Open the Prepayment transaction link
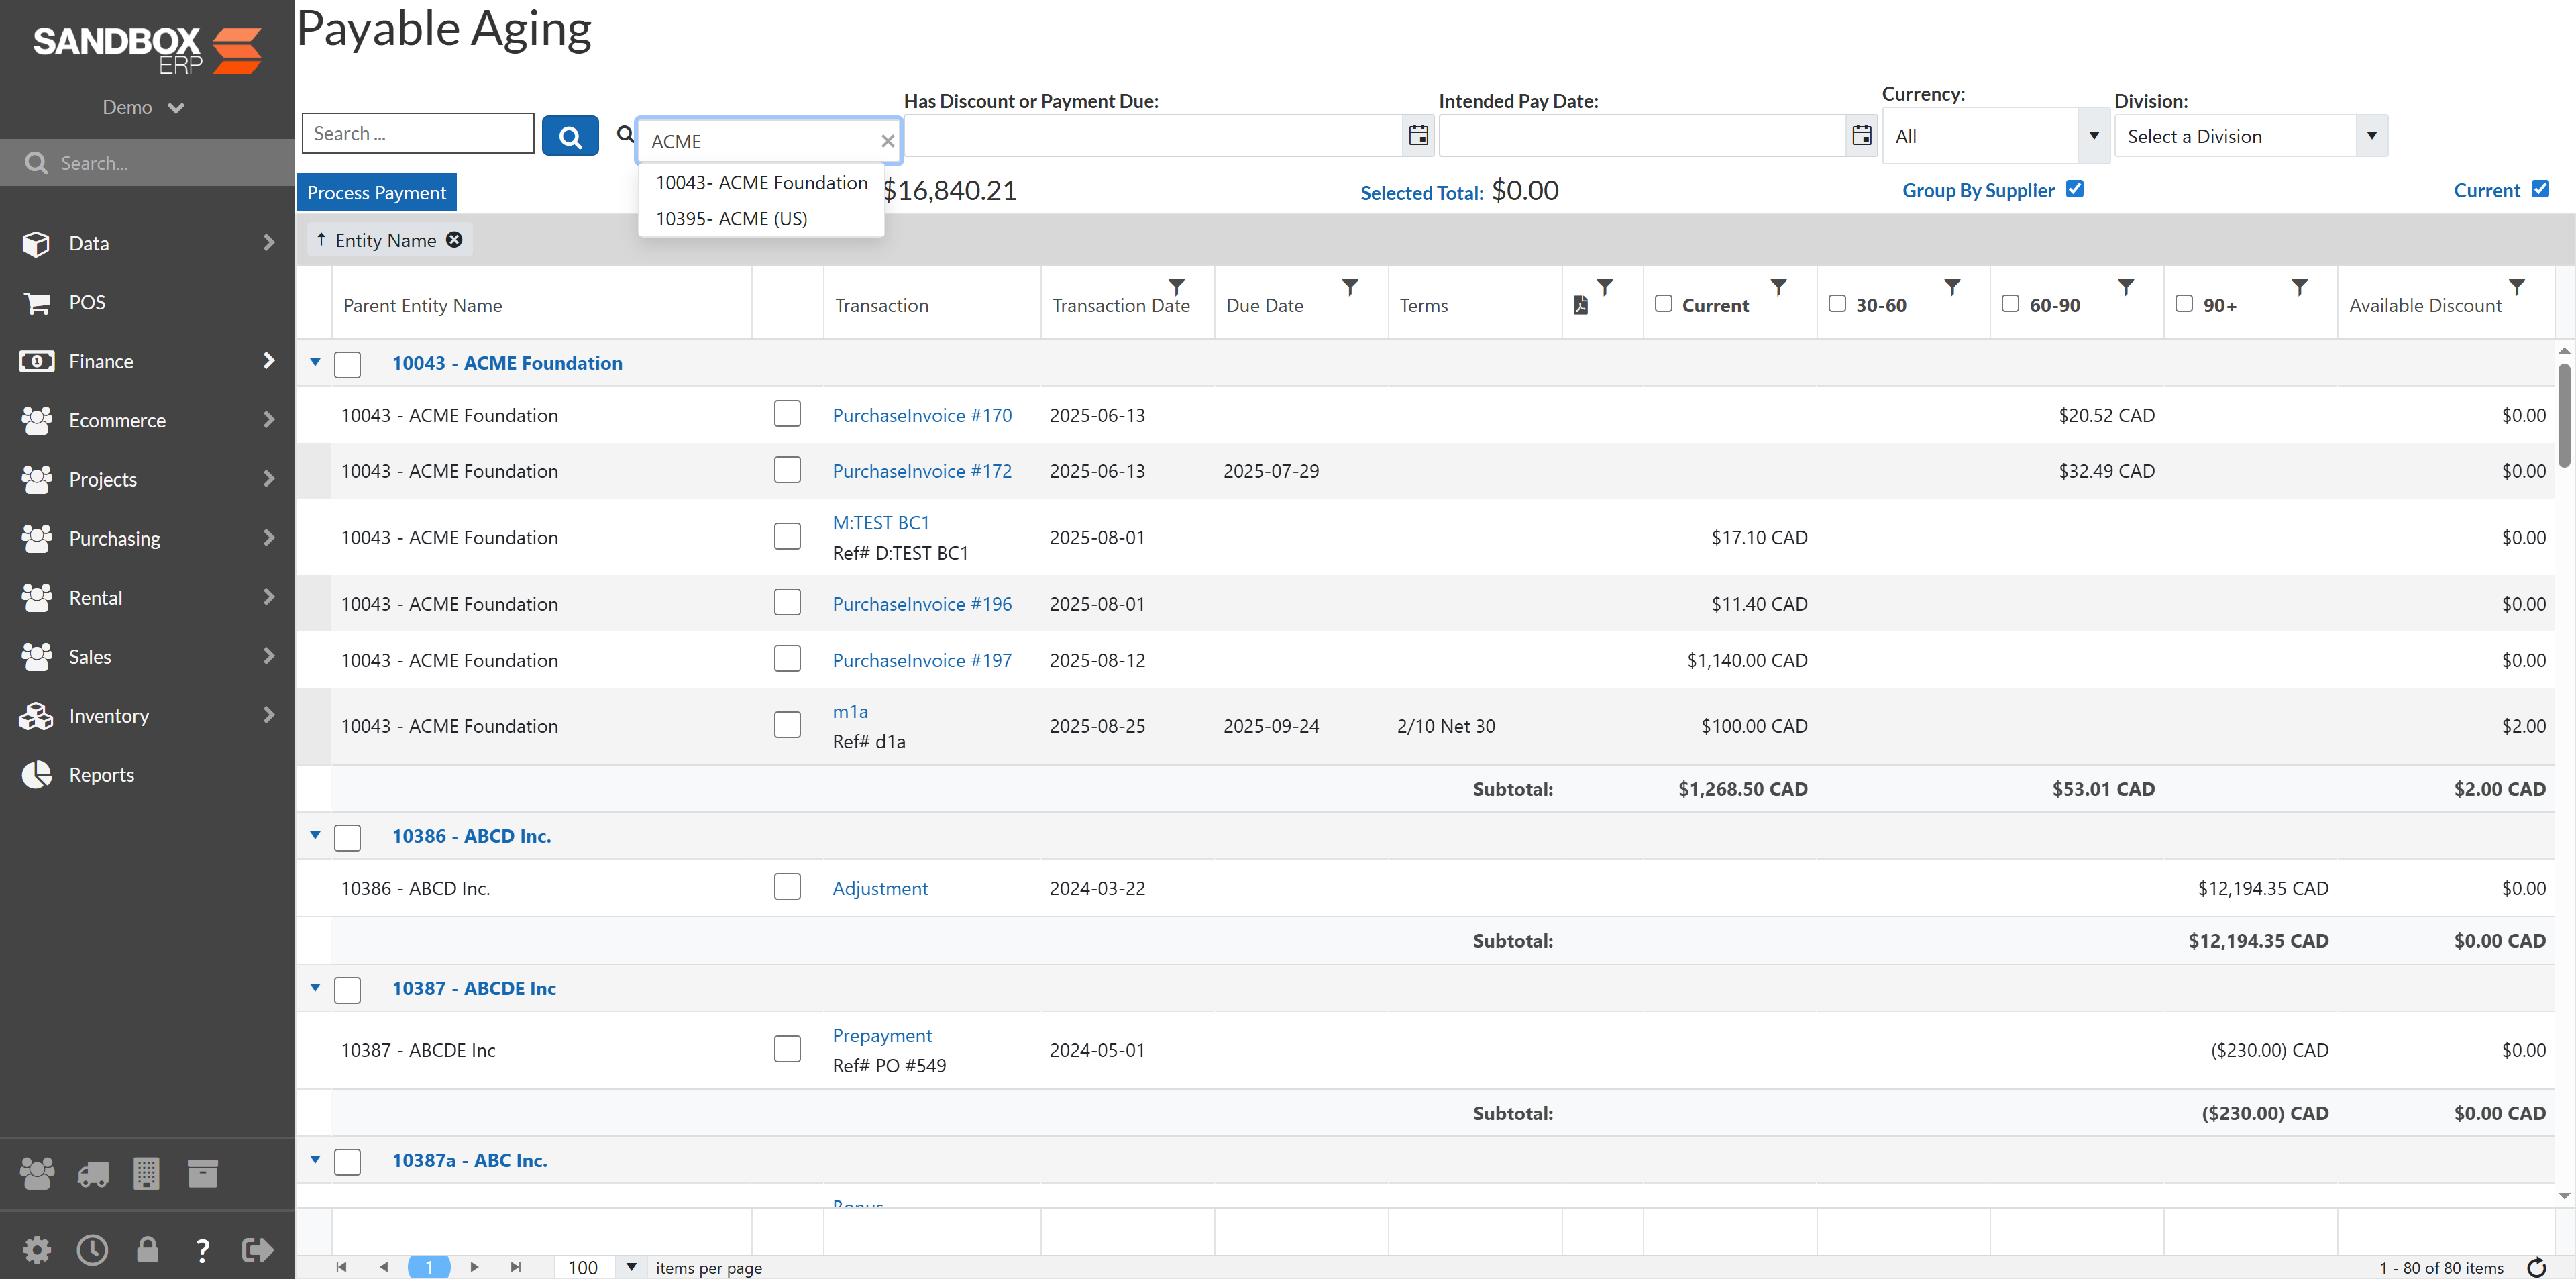The image size is (2576, 1279). 882,1035
